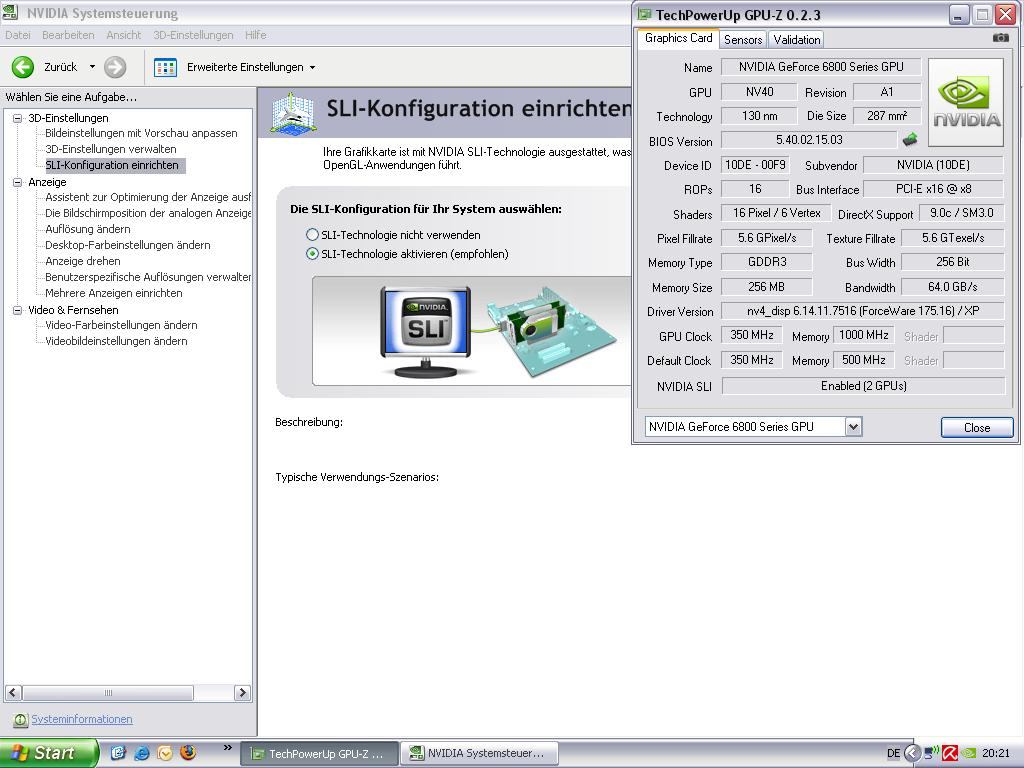This screenshot has width=1024, height=768.
Task: Open the Zurück history dropdown arrow
Action: click(x=92, y=67)
